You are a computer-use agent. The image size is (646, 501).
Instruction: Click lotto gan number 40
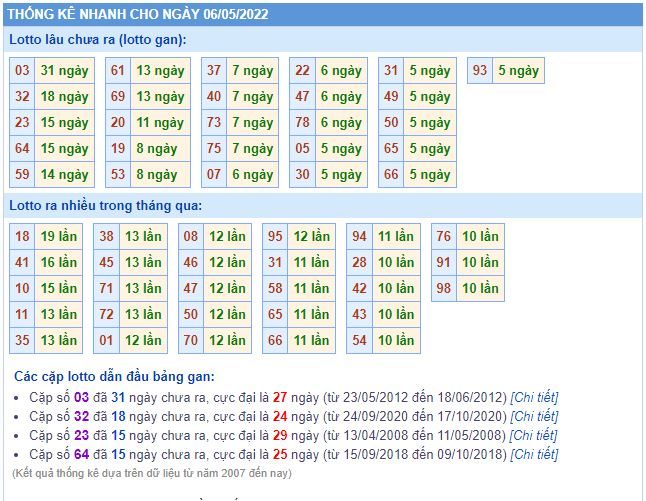(x=214, y=96)
